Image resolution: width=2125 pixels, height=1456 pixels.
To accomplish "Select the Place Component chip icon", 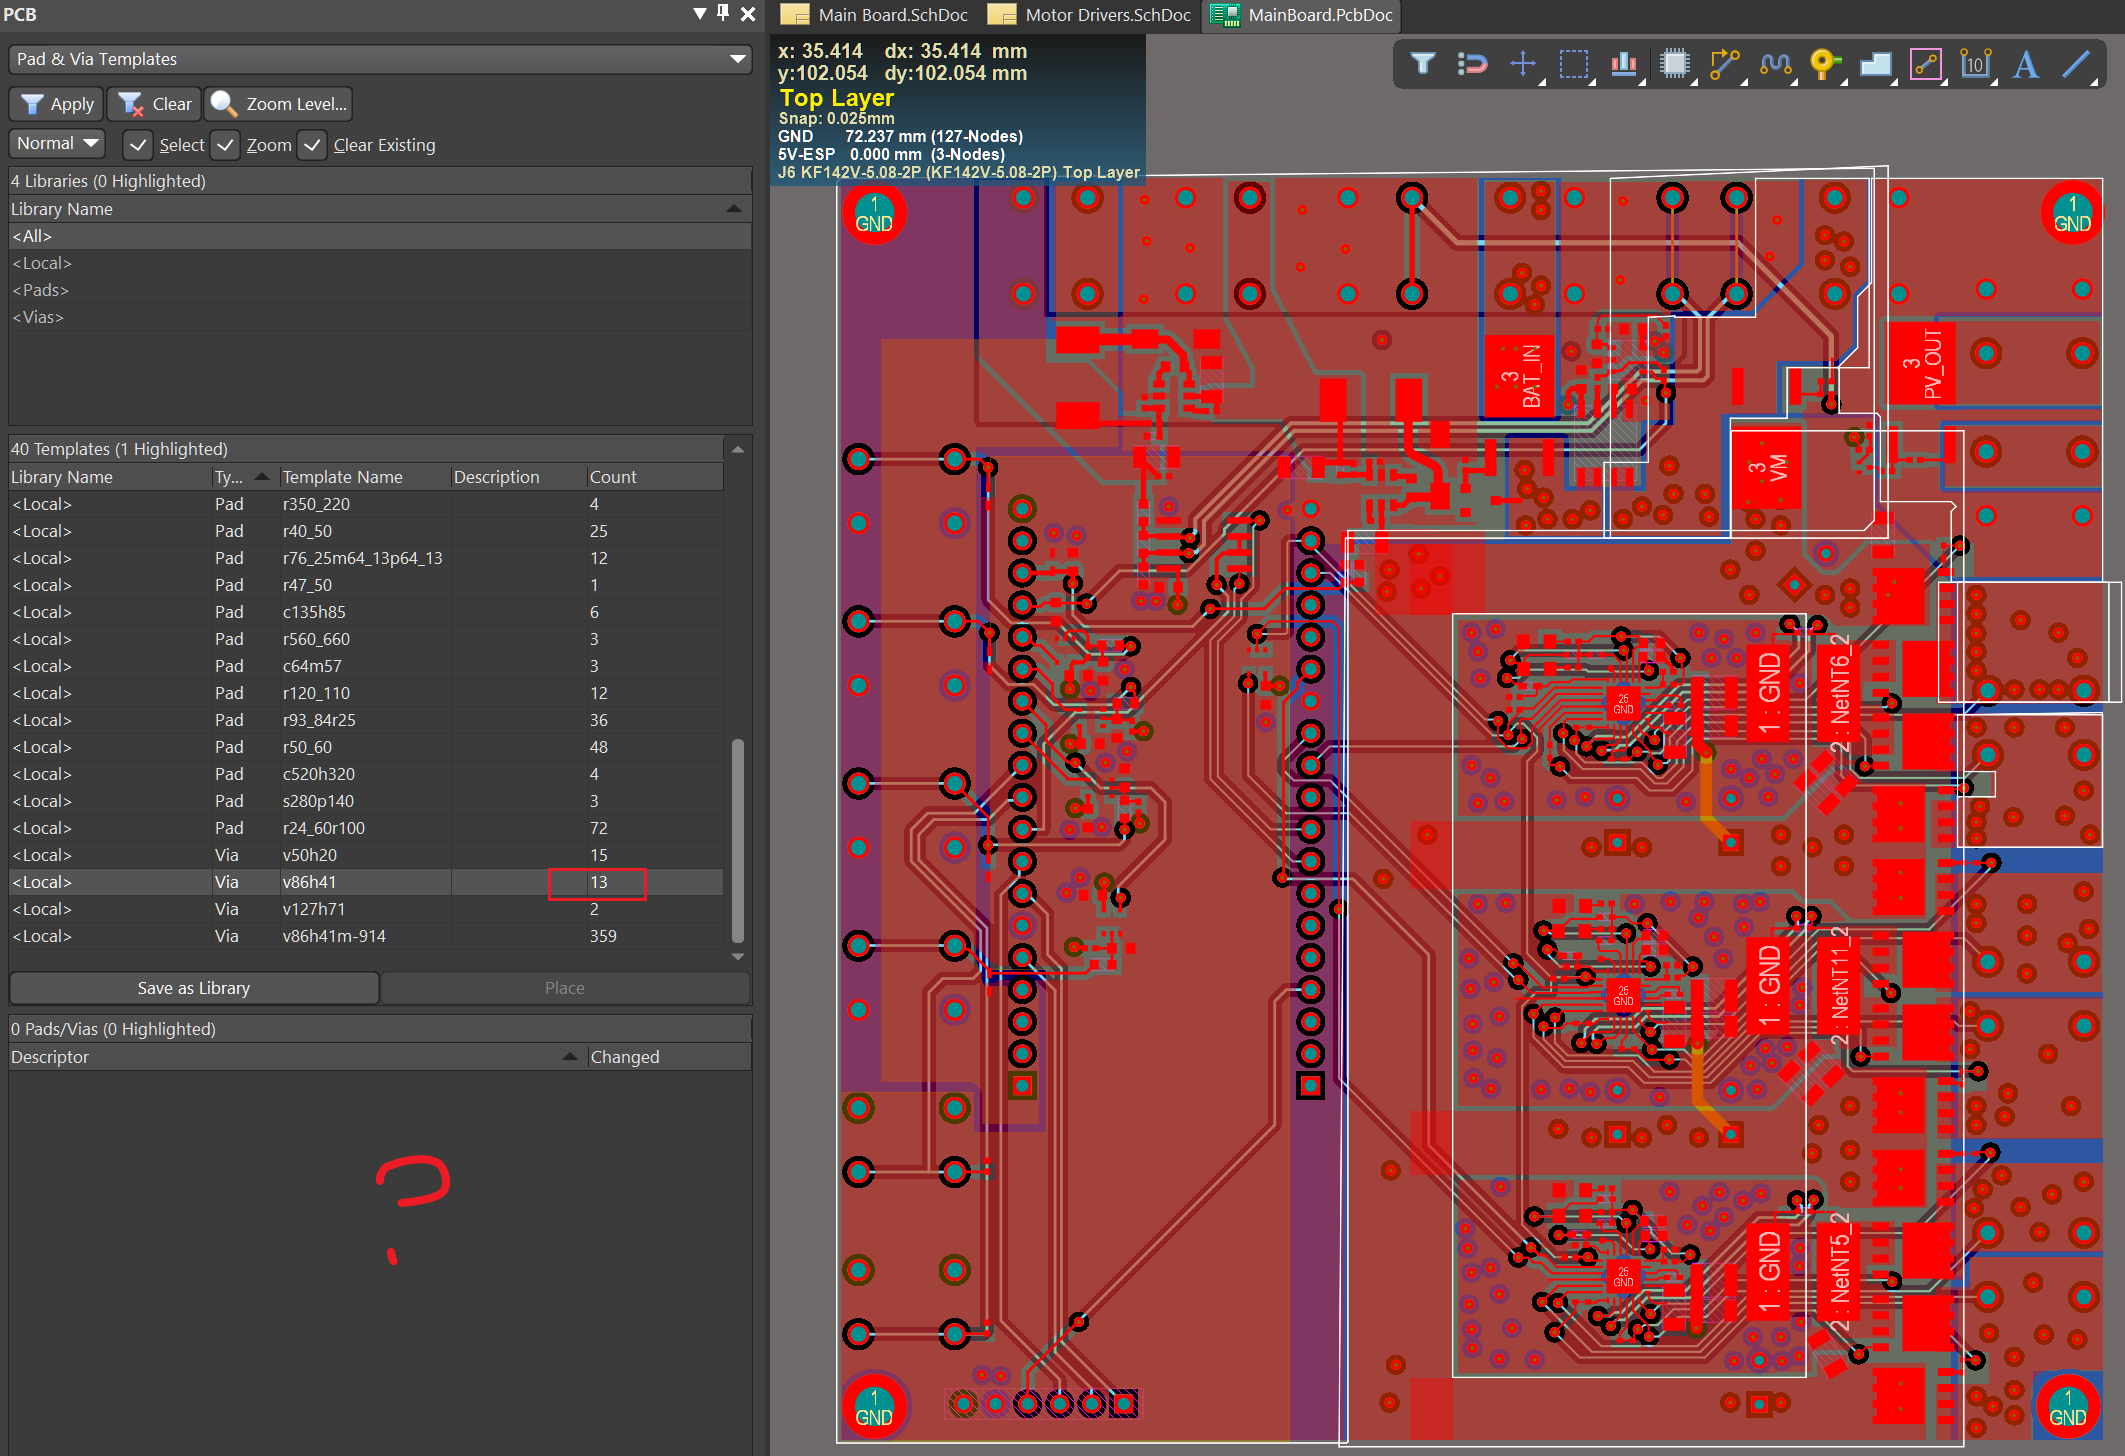I will tap(1674, 64).
